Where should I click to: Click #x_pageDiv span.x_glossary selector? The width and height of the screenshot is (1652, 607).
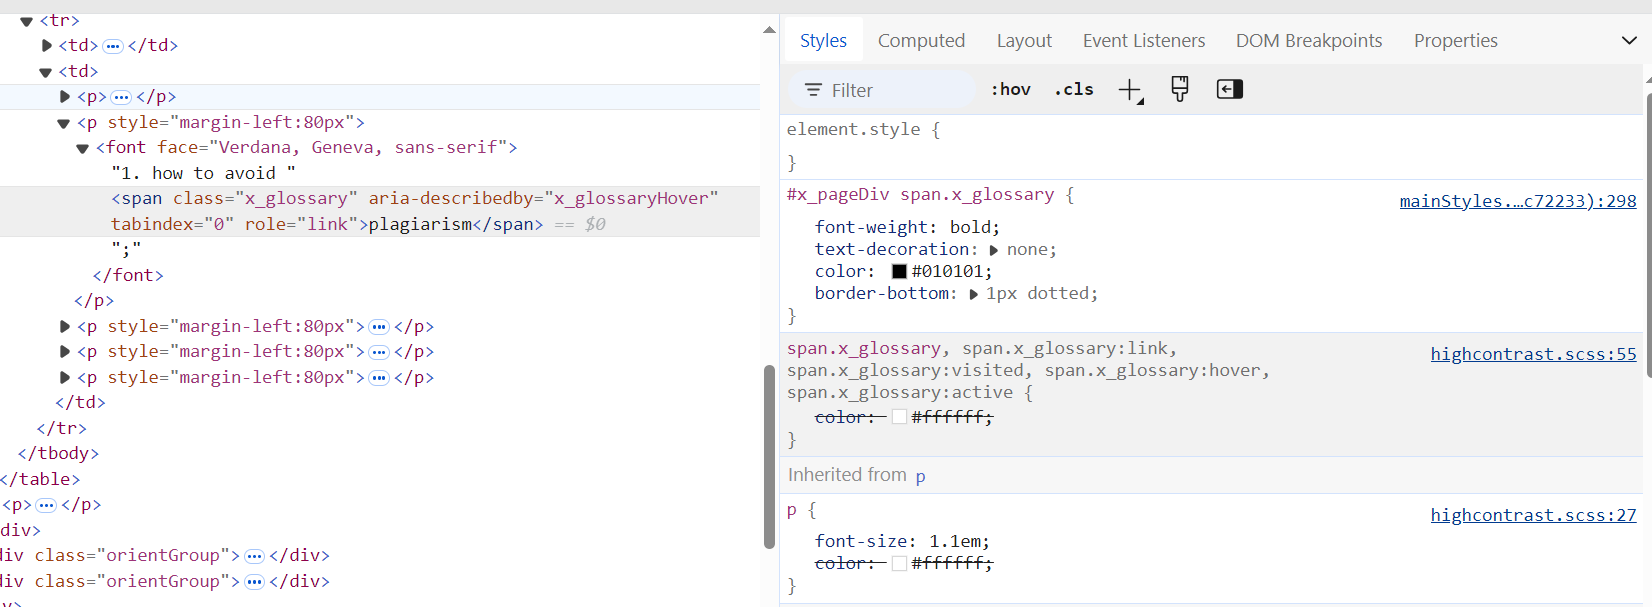[920, 194]
